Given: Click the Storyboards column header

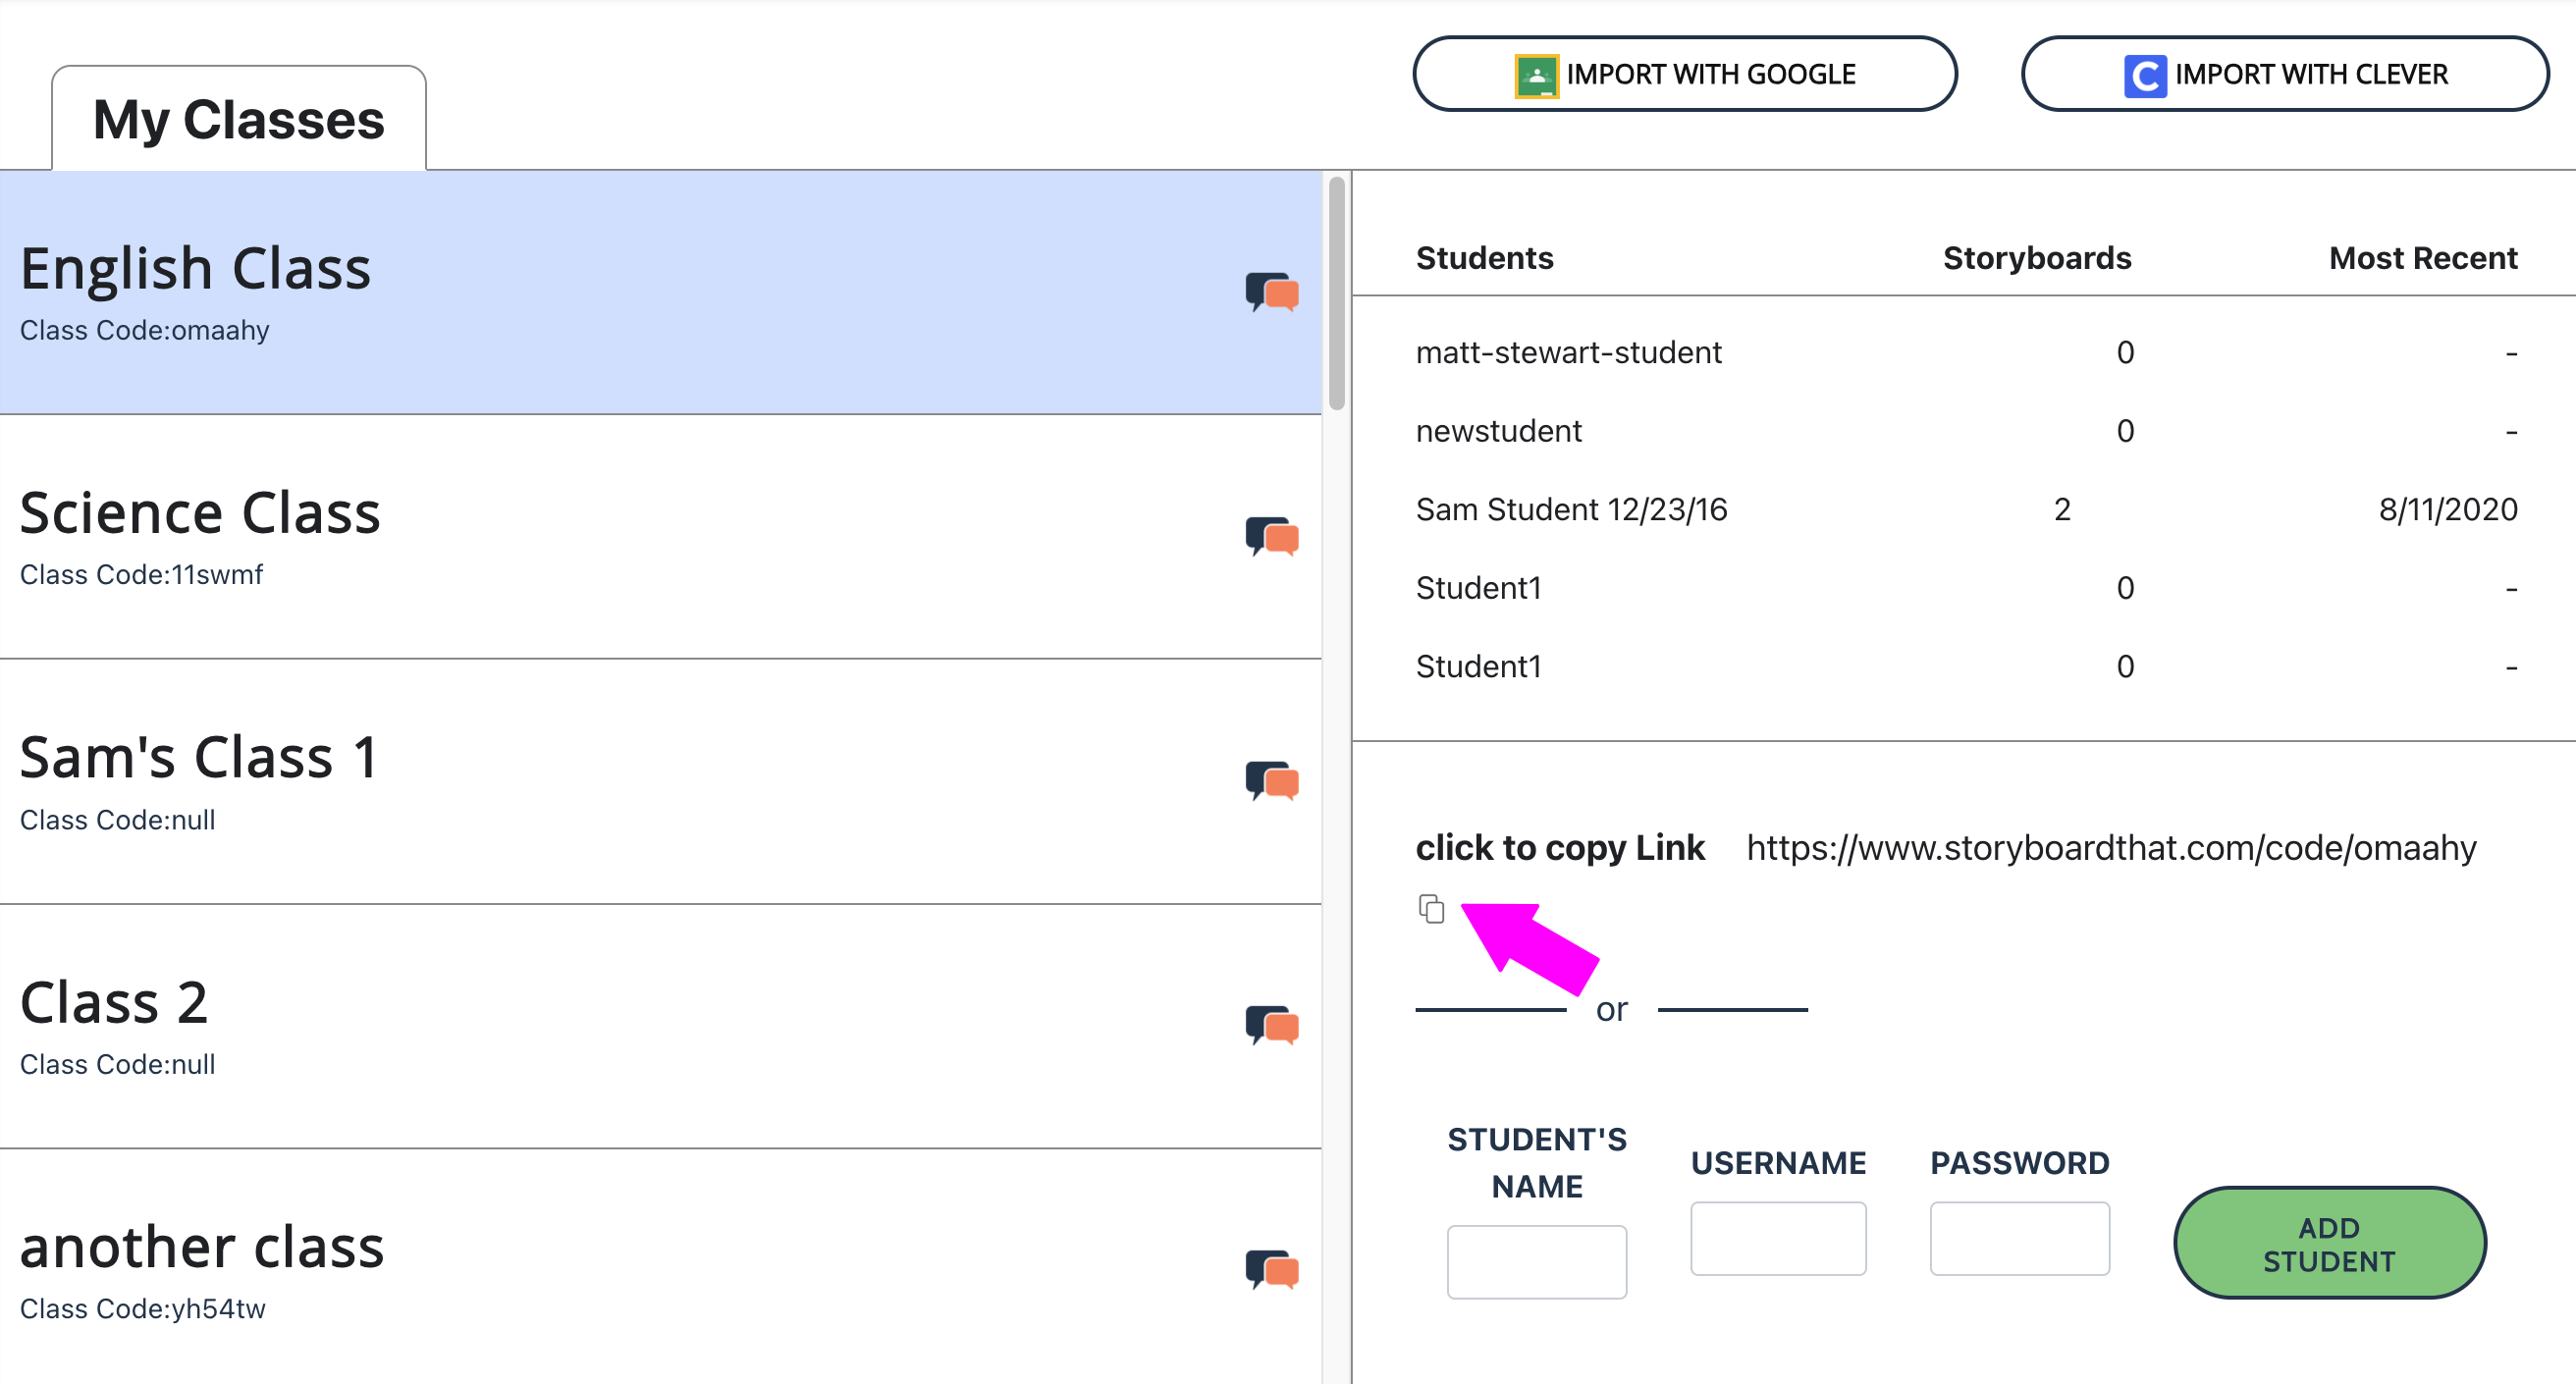Looking at the screenshot, I should point(2036,258).
